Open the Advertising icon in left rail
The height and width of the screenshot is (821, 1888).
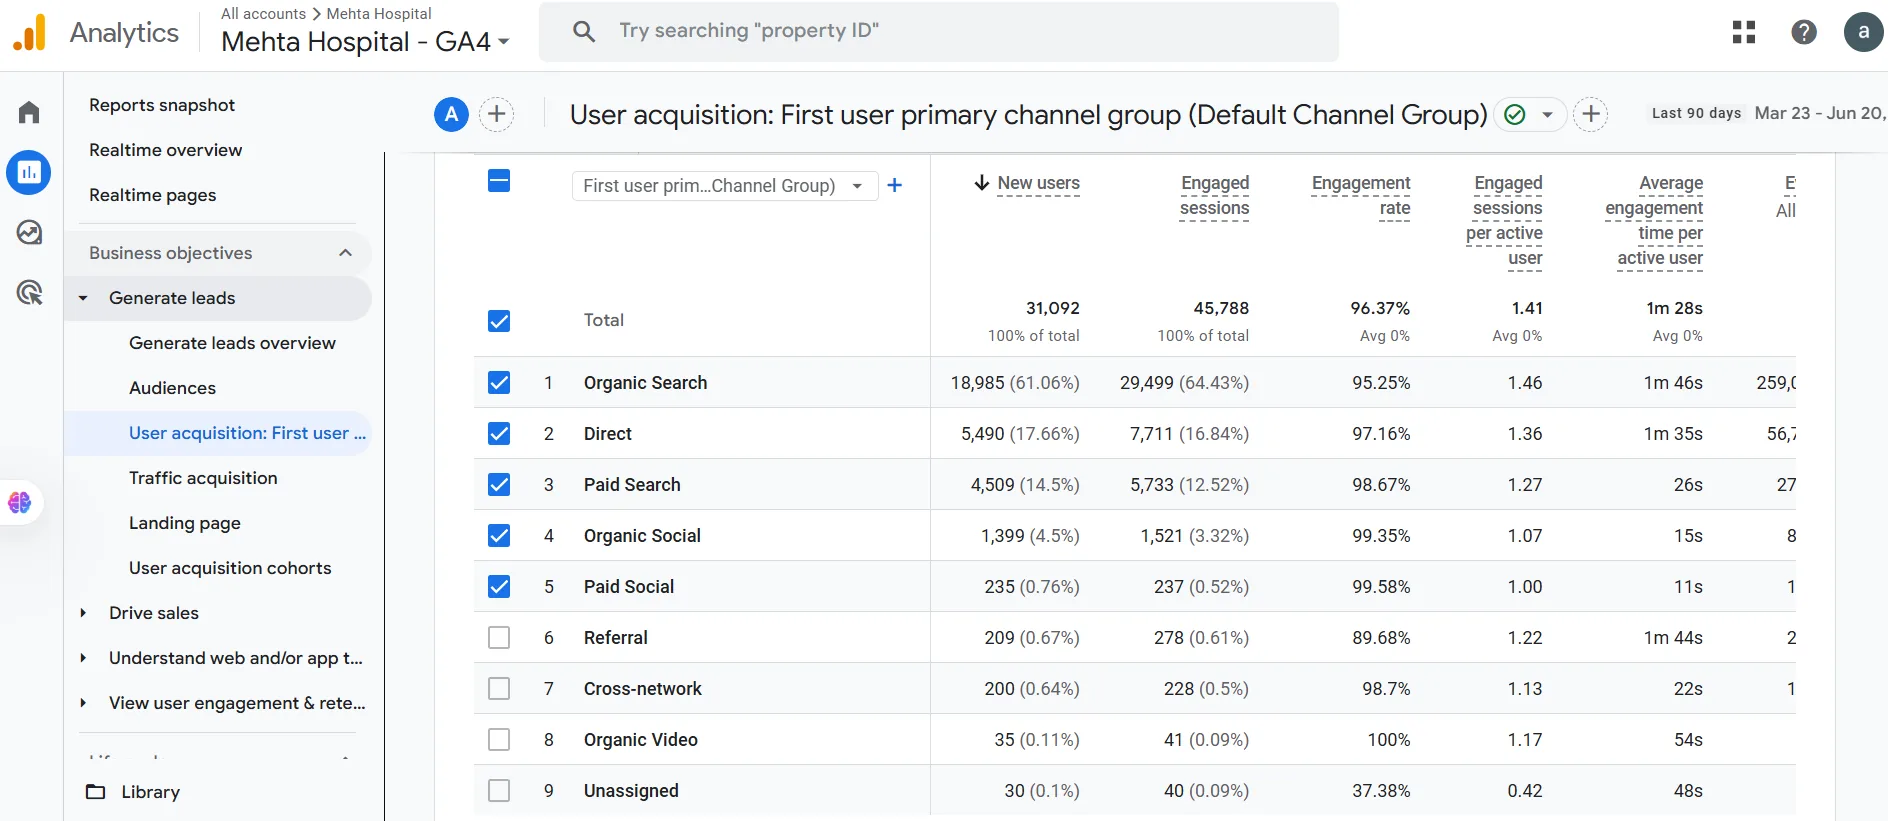29,293
